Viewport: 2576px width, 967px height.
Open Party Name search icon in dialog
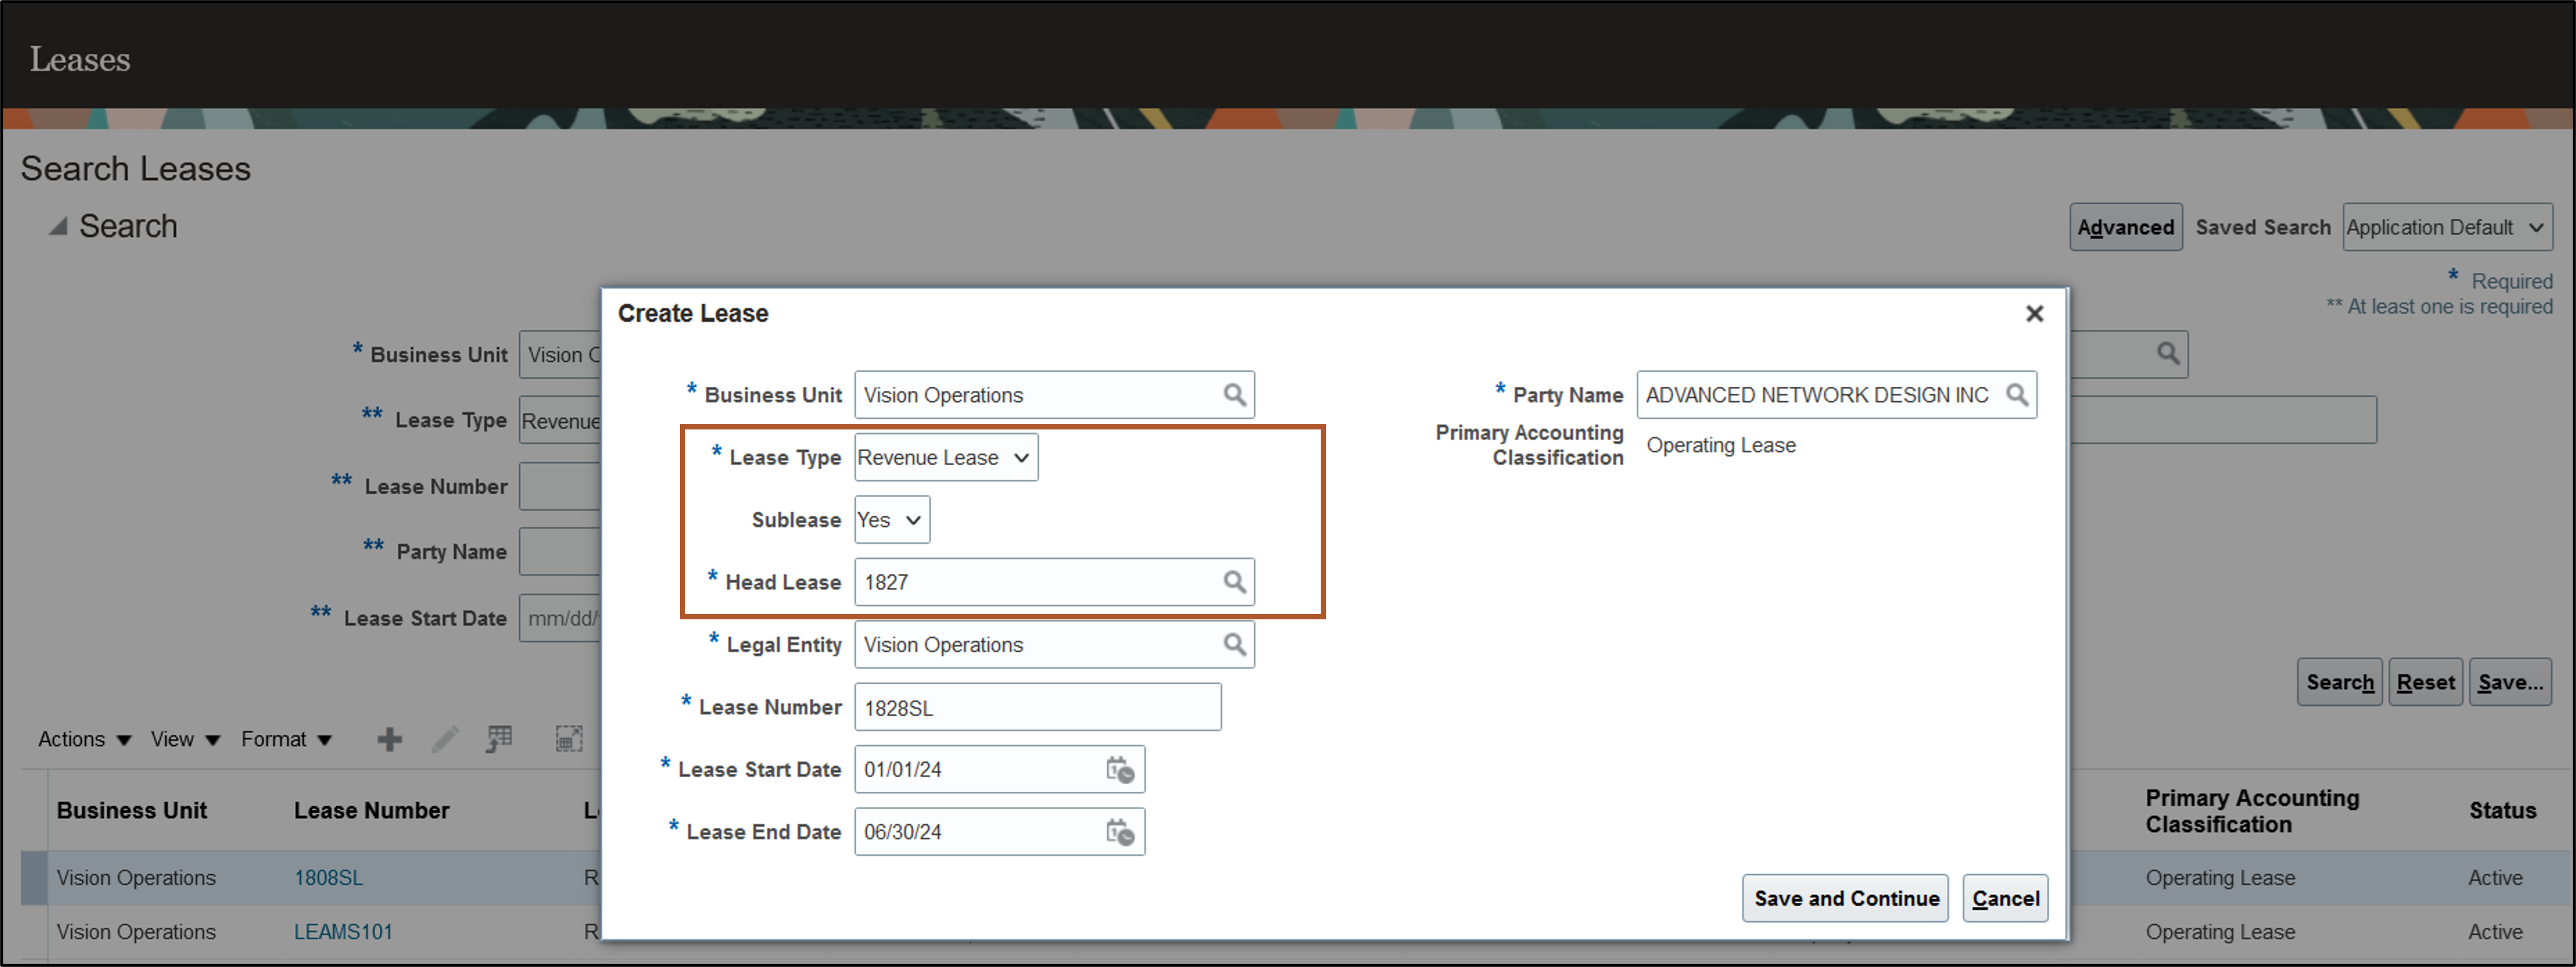click(2016, 395)
